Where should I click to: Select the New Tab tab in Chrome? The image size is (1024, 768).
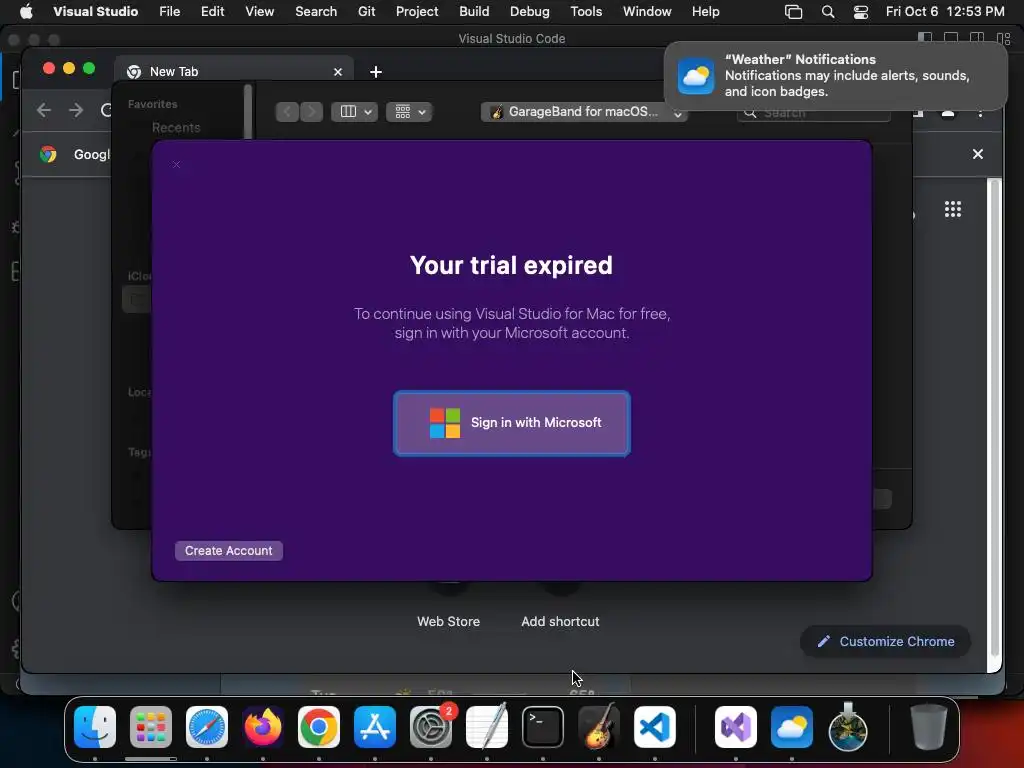235,71
